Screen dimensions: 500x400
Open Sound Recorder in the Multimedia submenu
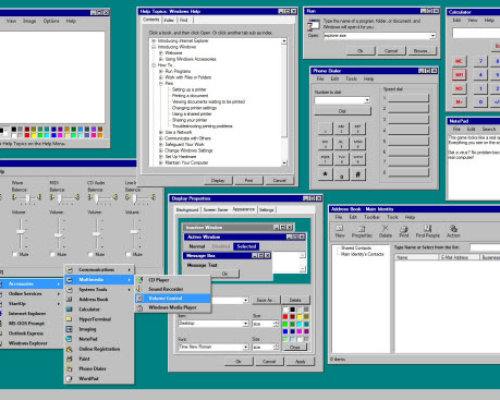[x=173, y=289]
